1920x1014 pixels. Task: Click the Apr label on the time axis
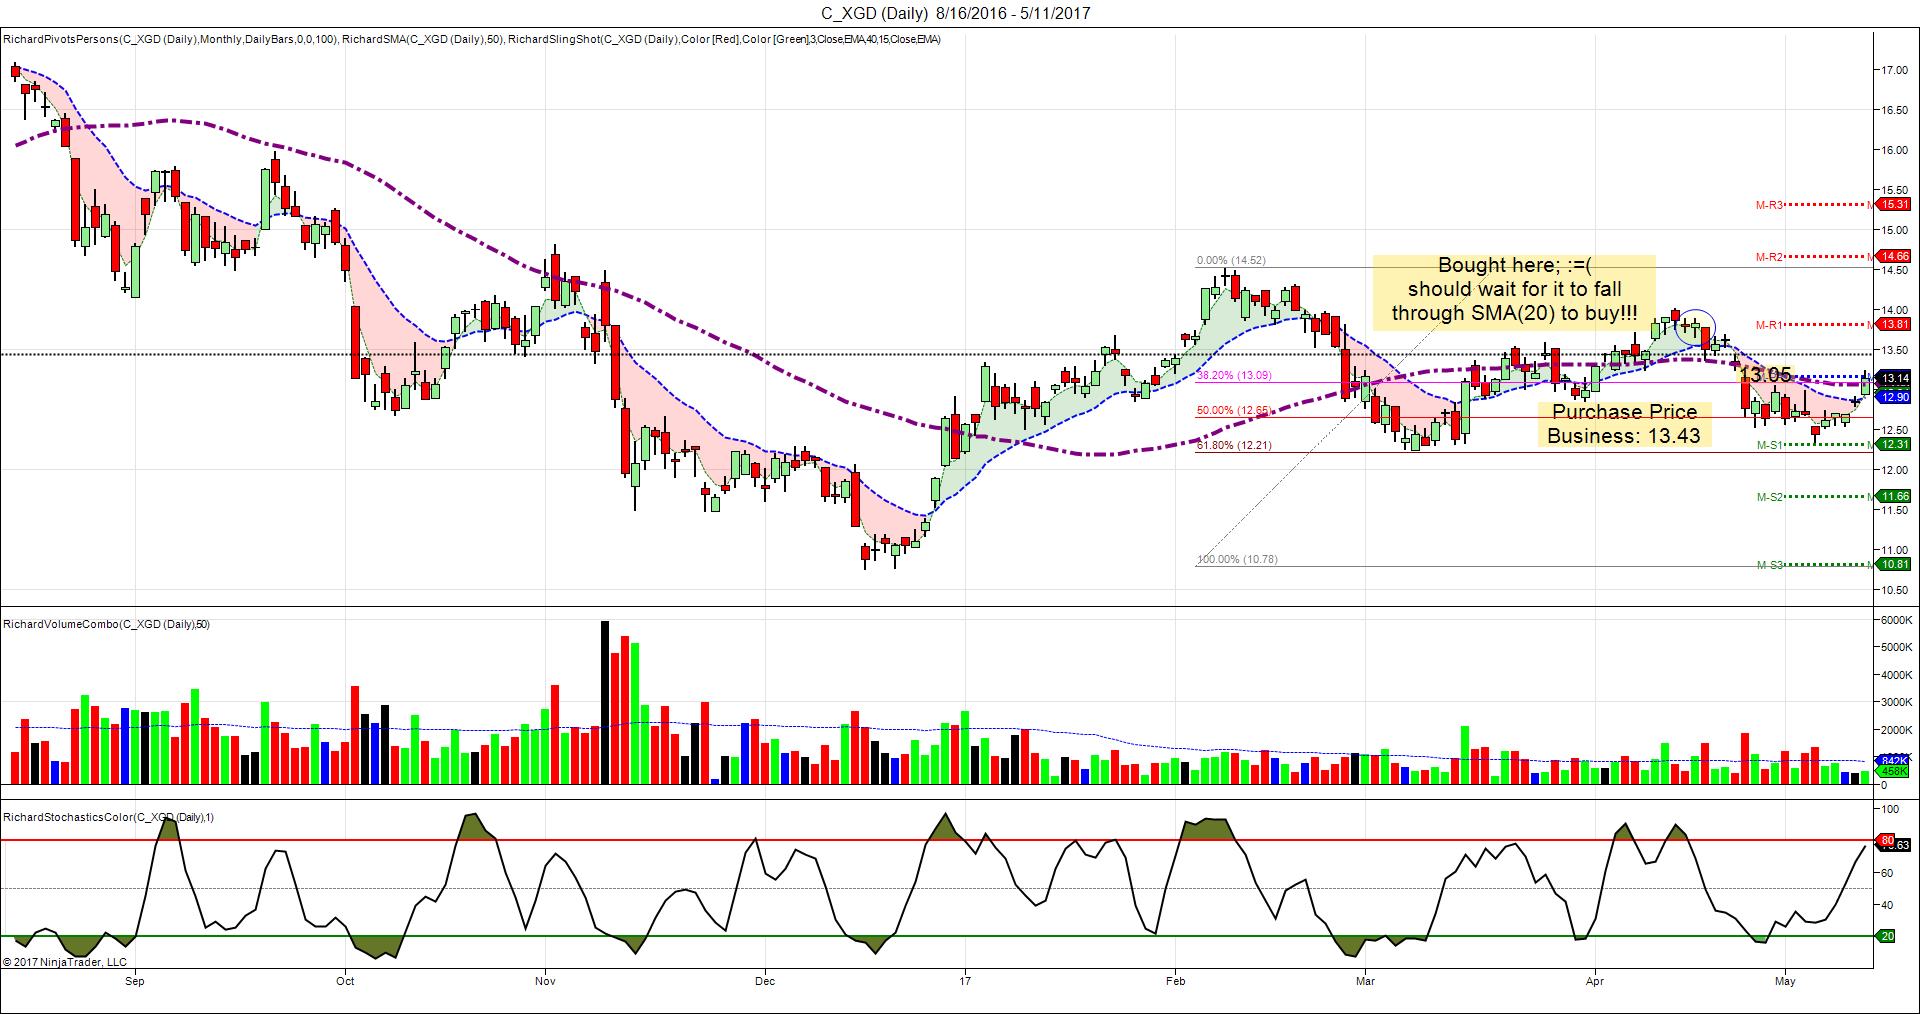1595,981
